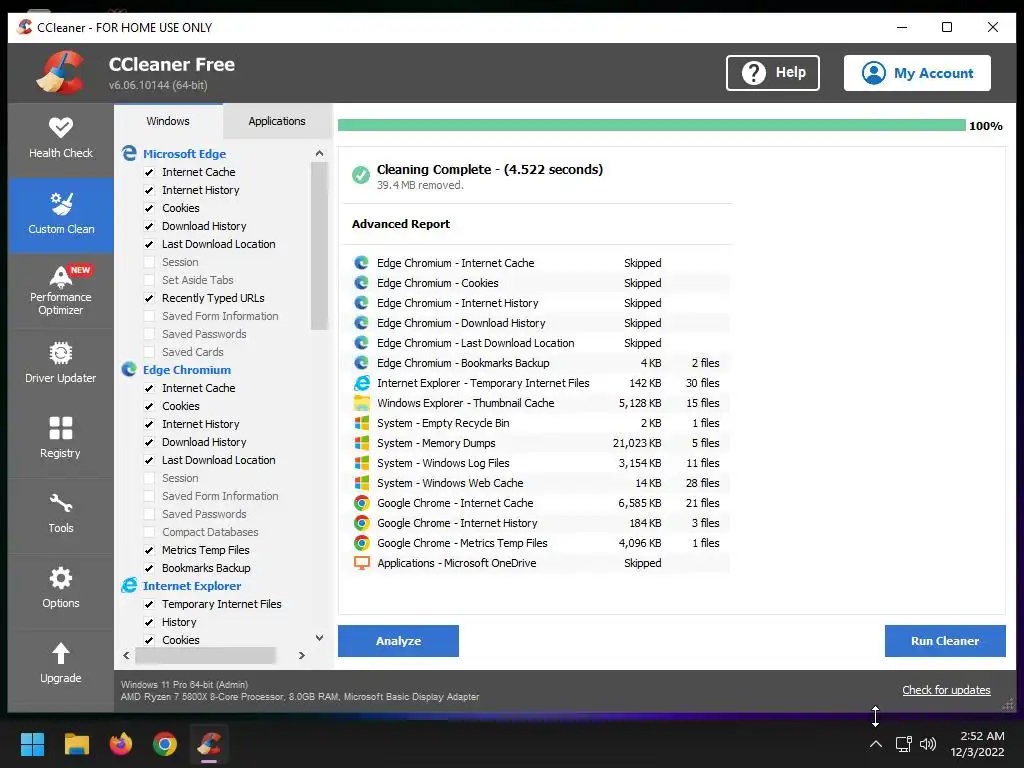Click the taskbar clock 2:52 AM

tap(982, 736)
